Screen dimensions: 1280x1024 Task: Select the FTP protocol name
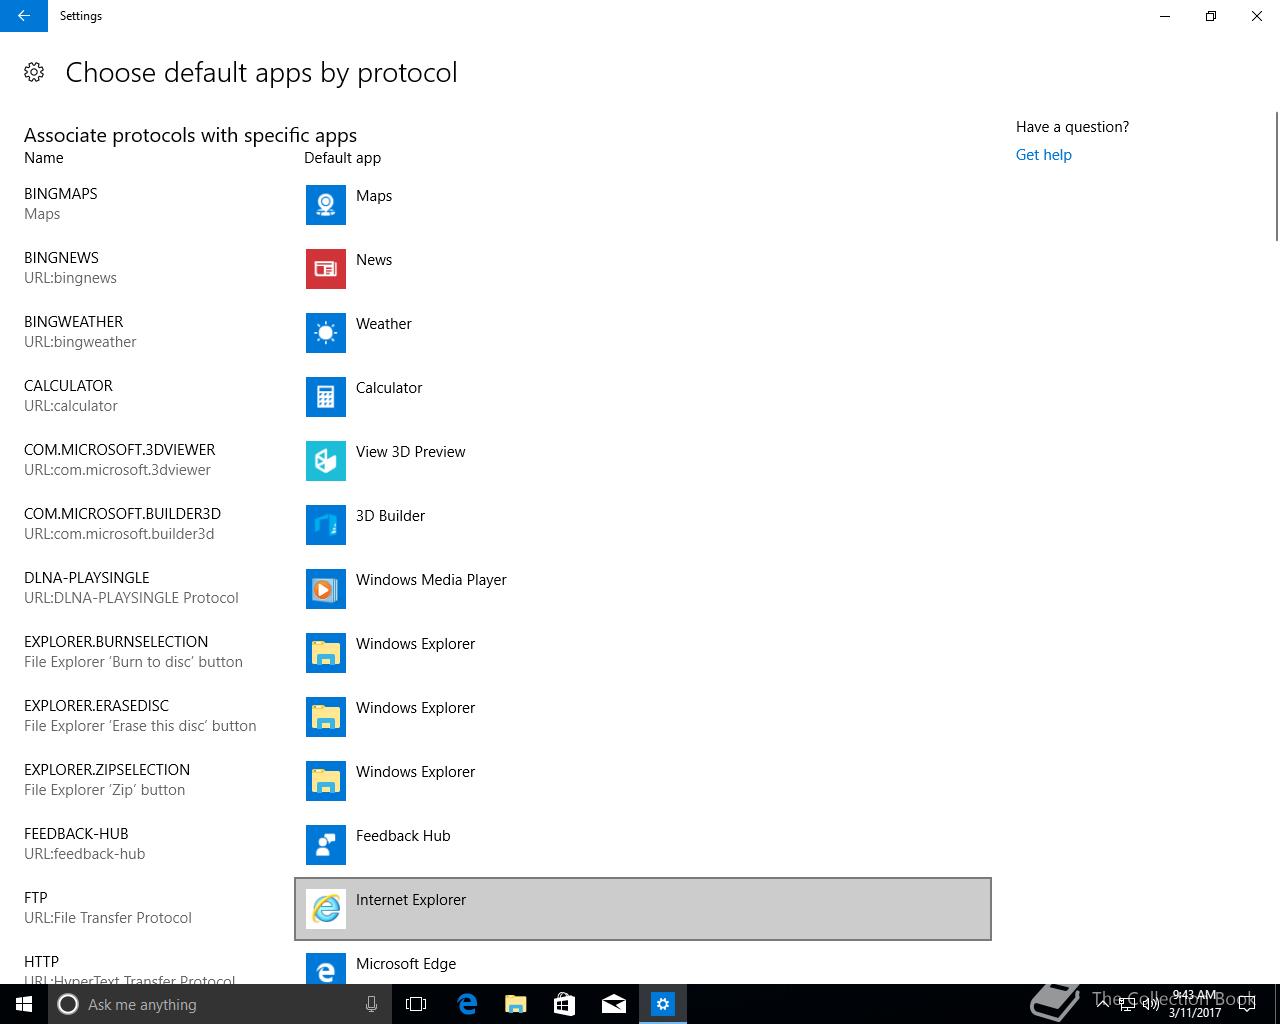point(36,898)
